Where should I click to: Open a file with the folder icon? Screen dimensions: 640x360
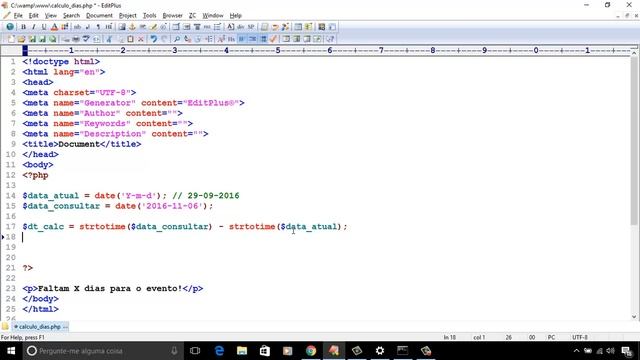[x=21, y=39]
